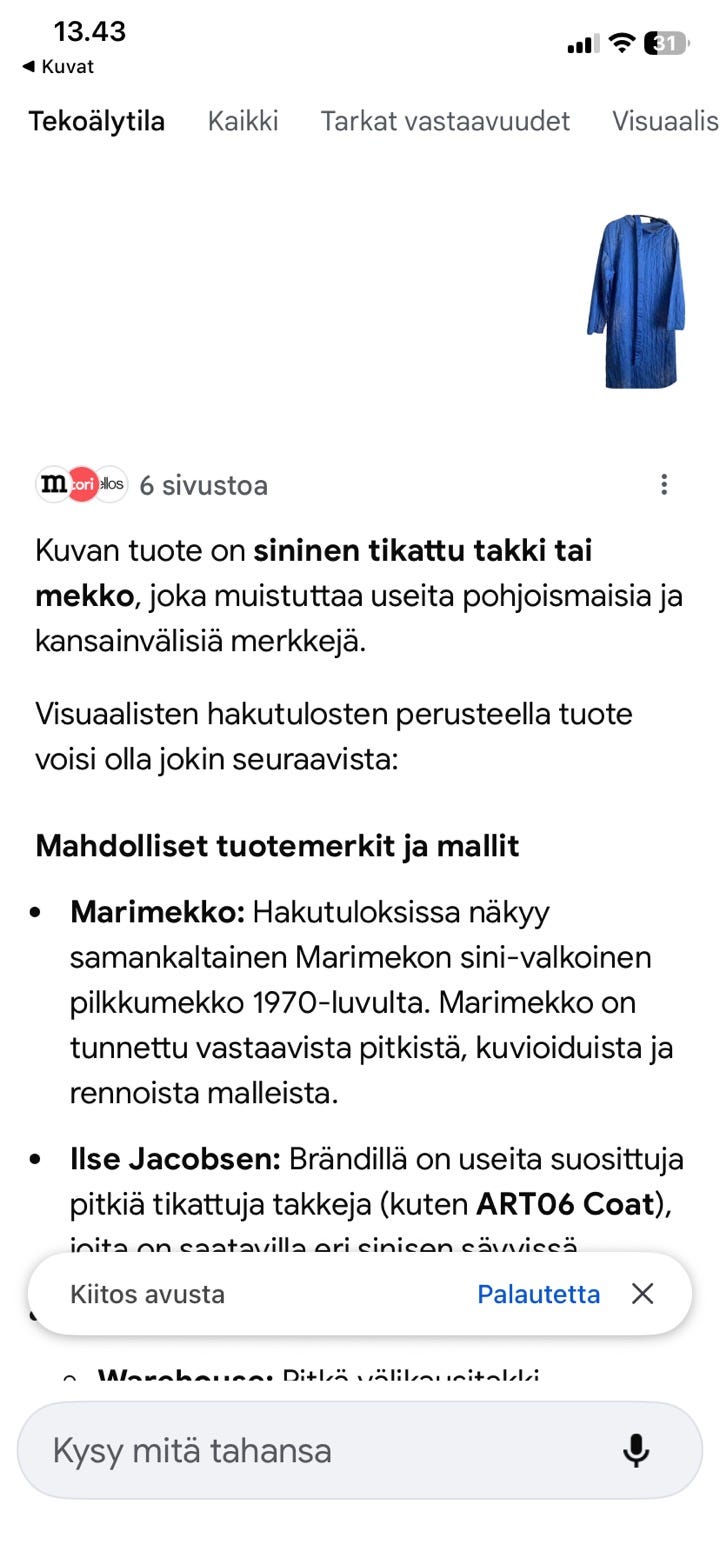The image size is (720, 1558).
Task: Select the Tekoälytila tab
Action: pos(98,121)
